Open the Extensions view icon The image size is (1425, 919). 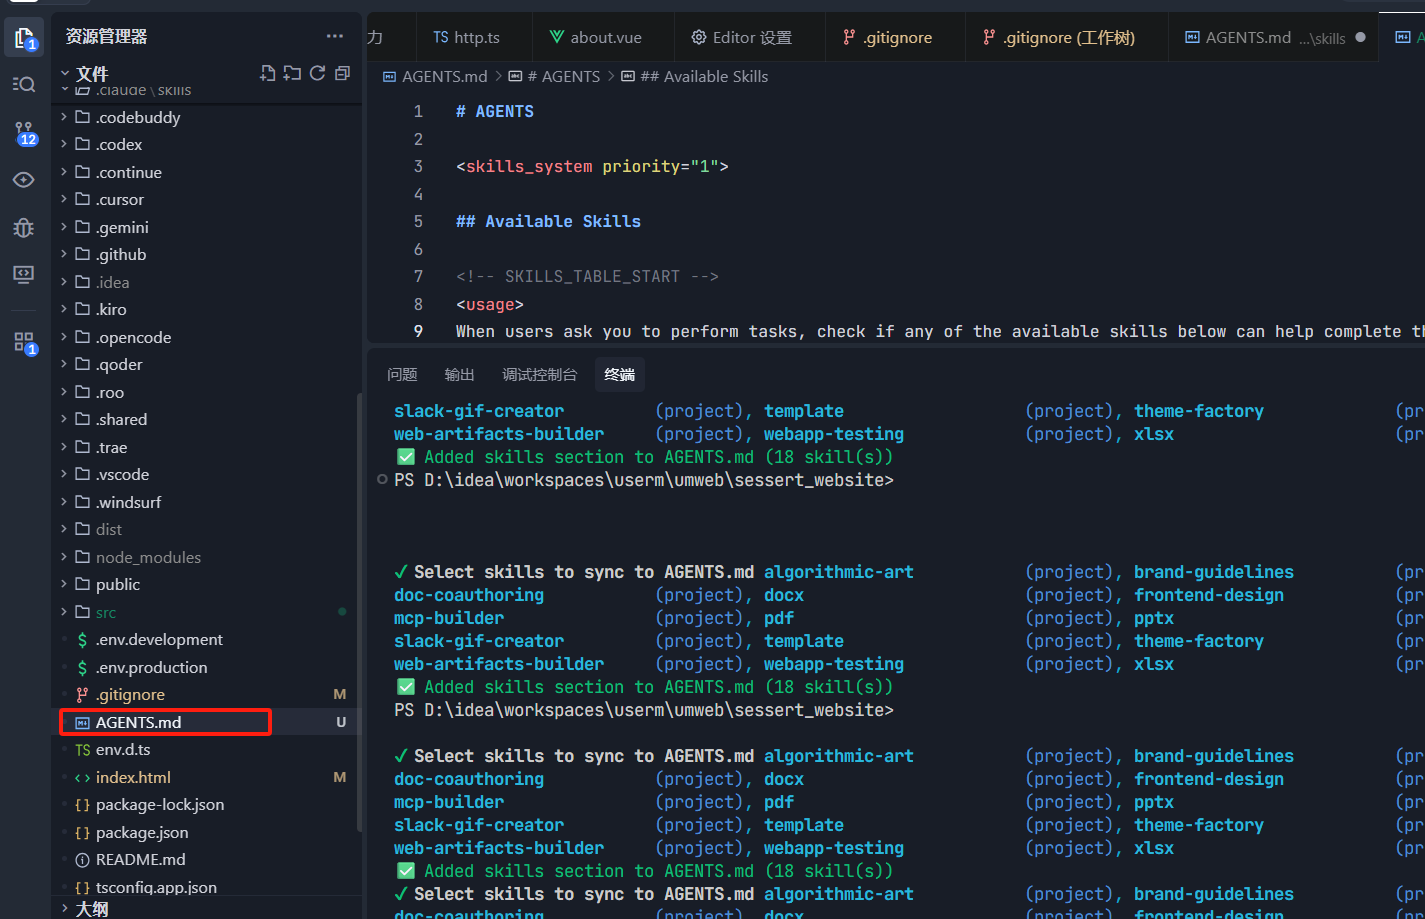click(24, 342)
